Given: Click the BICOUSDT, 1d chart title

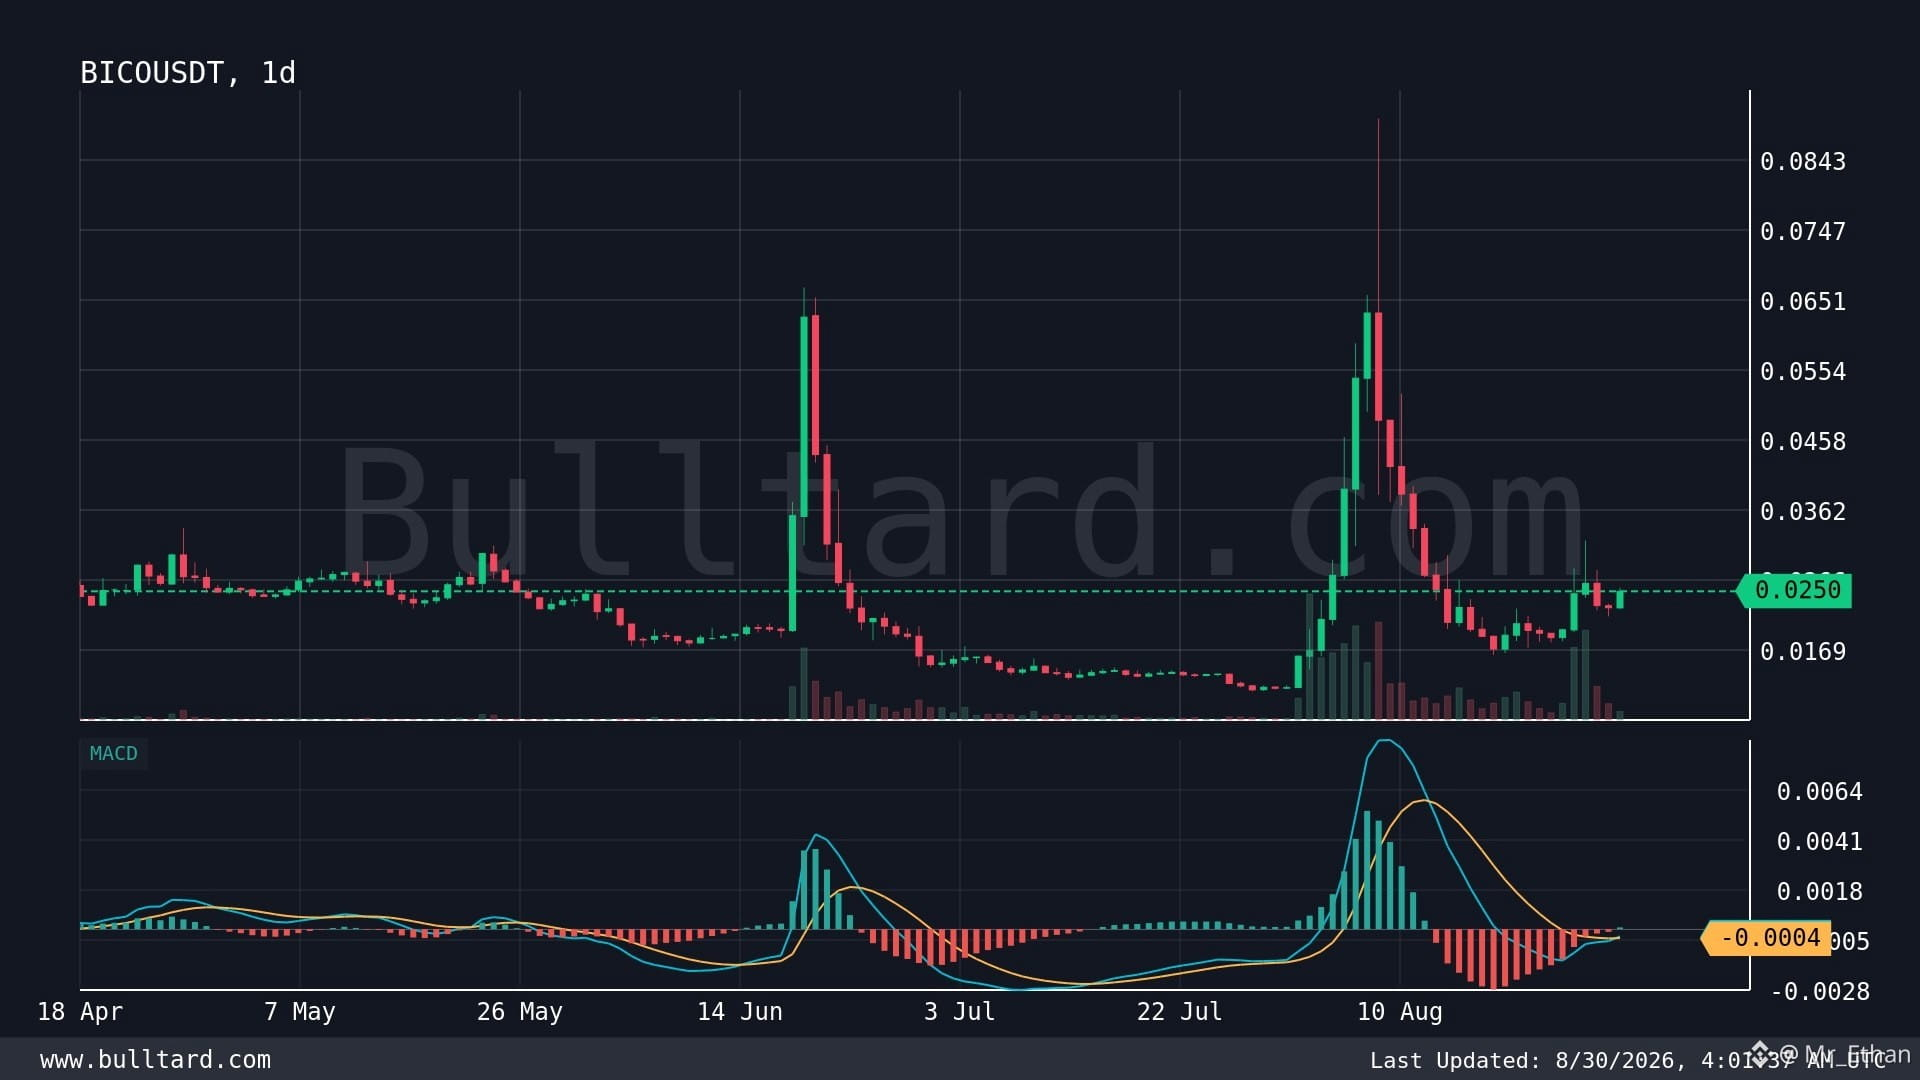Looking at the screenshot, I should click(188, 73).
